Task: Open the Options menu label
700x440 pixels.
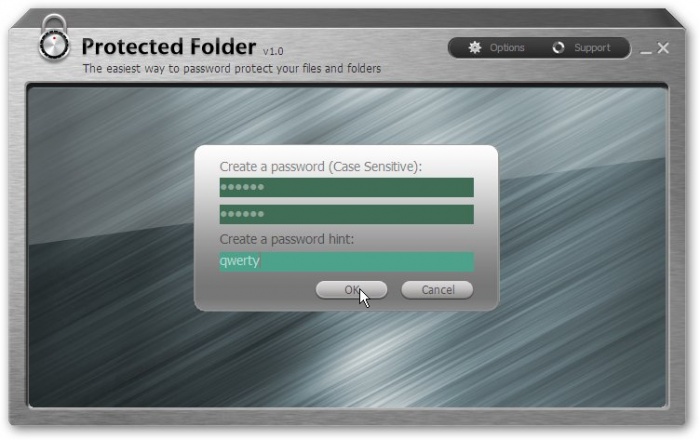Action: (x=507, y=48)
